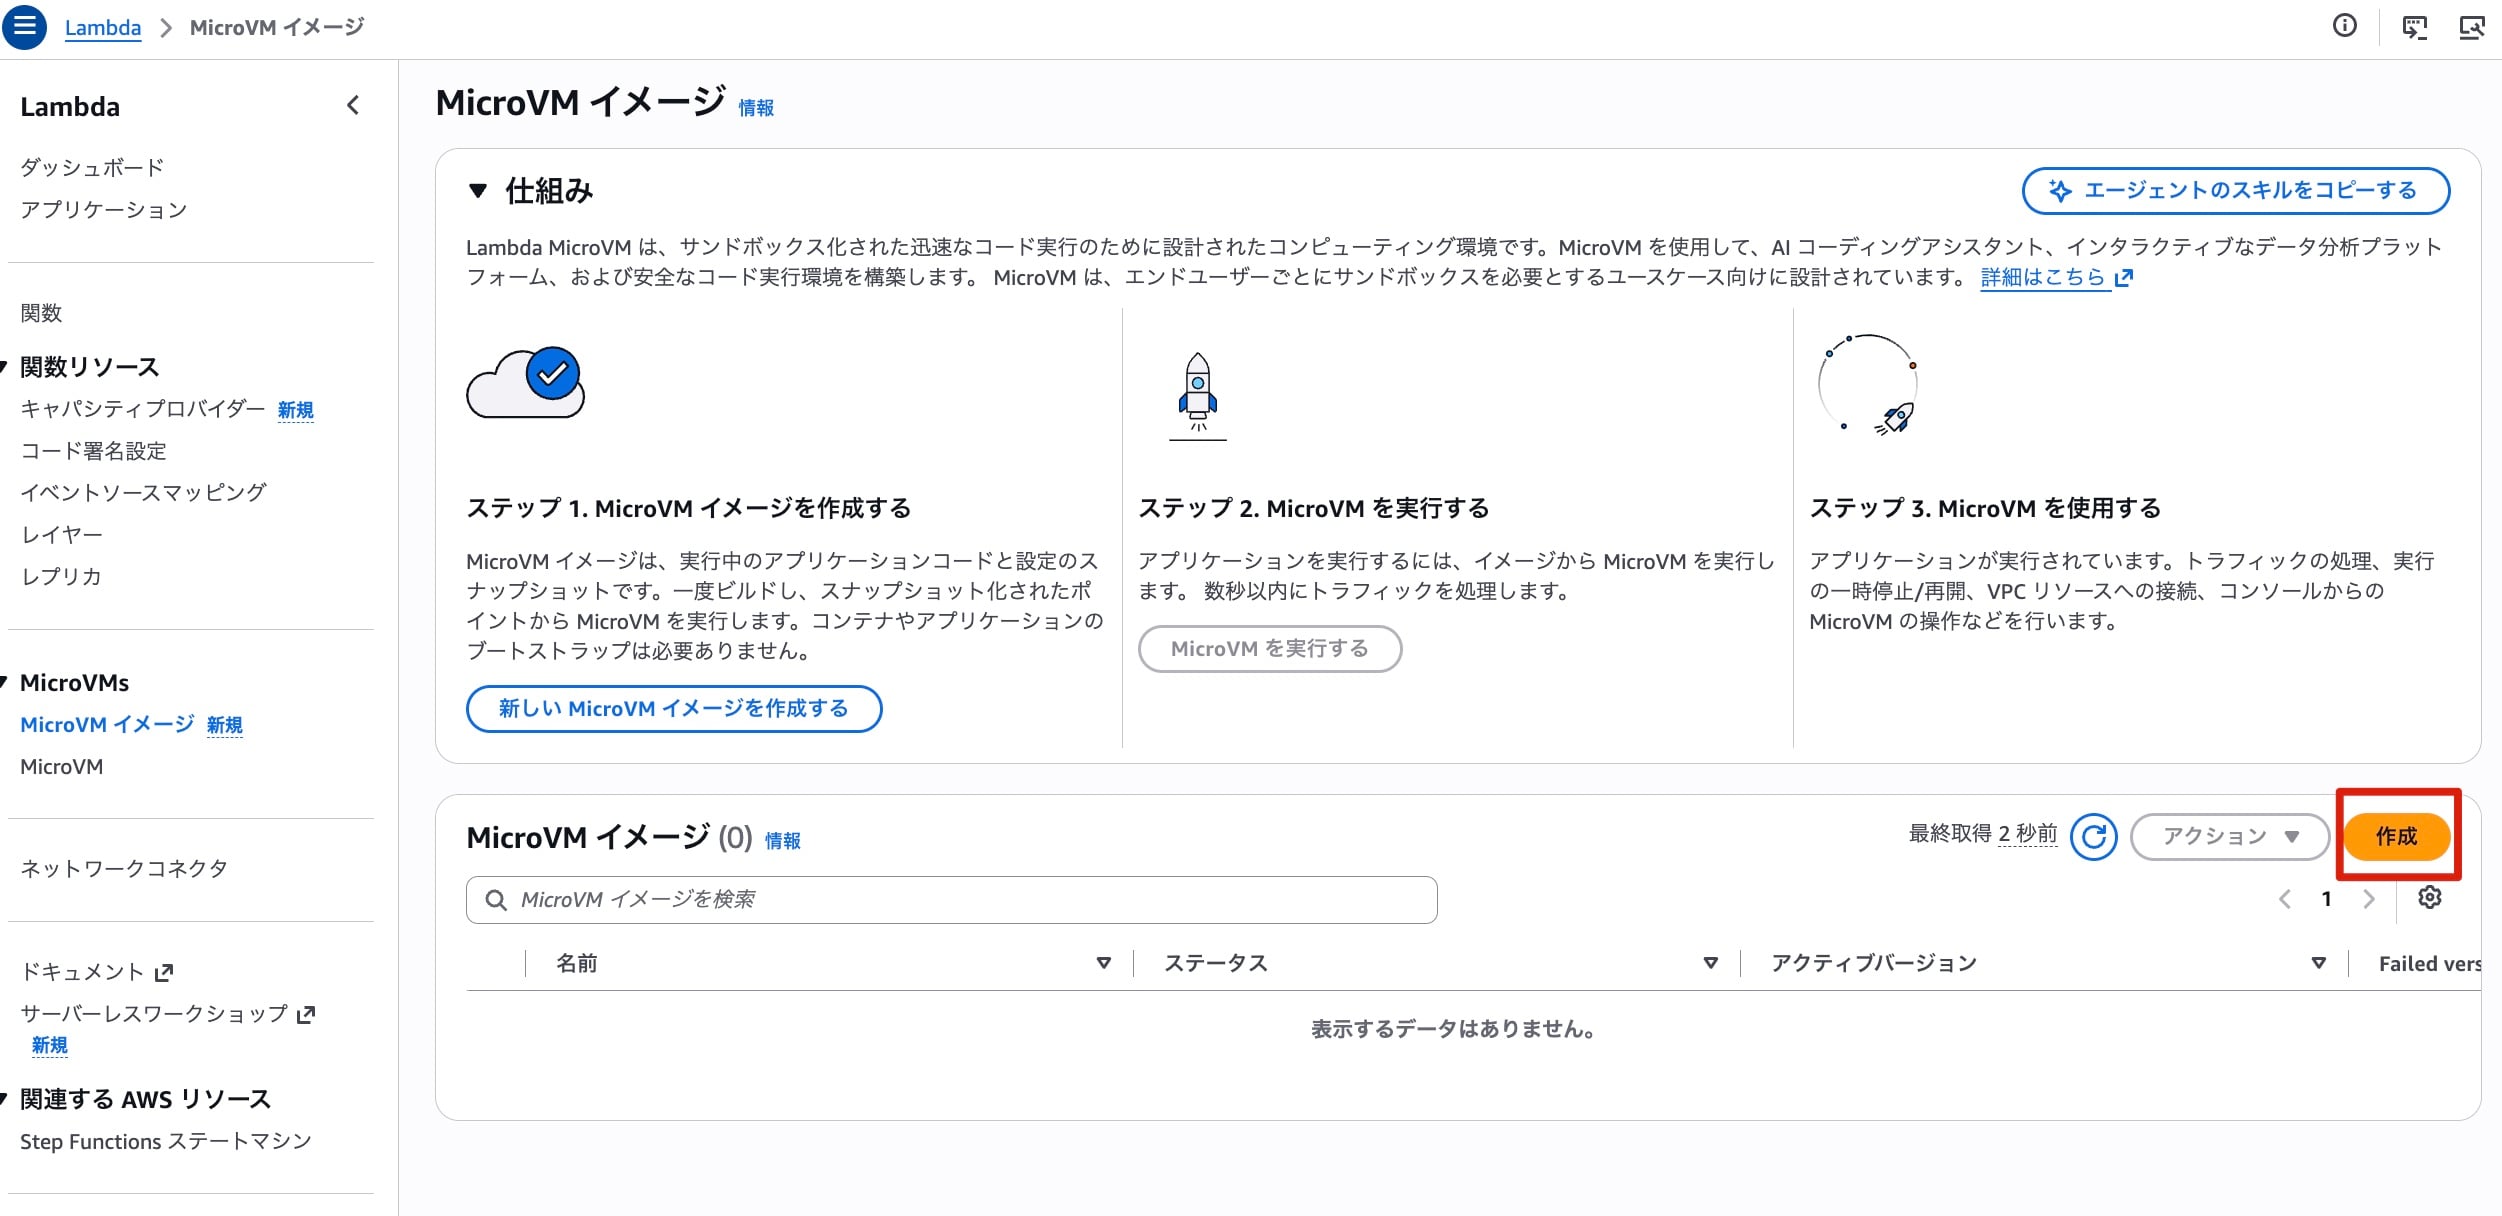Click the rocket illustration for step 2

[x=1198, y=396]
